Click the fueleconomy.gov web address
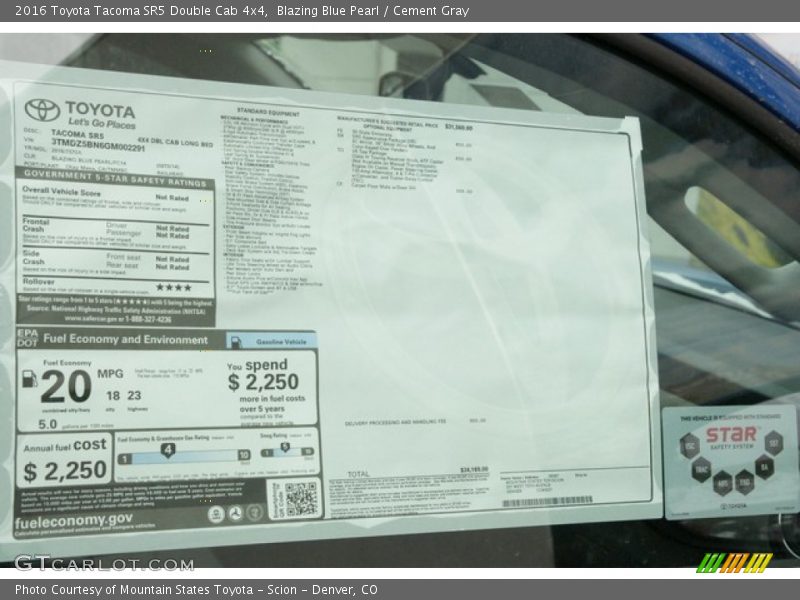800x600 pixels. pyautogui.click(x=73, y=521)
